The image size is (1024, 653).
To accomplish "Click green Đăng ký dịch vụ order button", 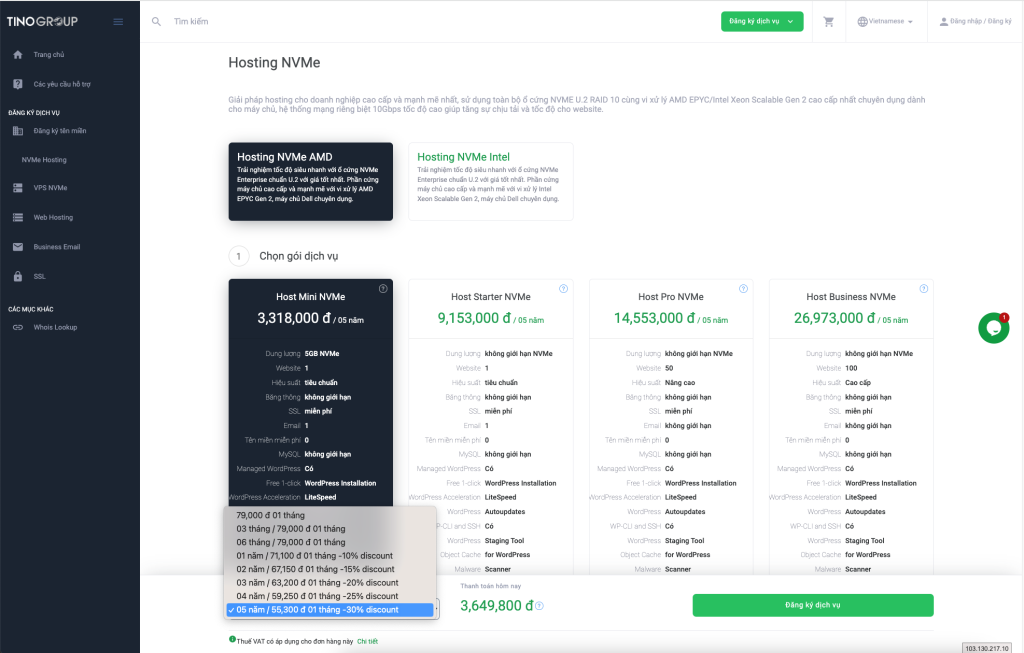I will click(813, 605).
